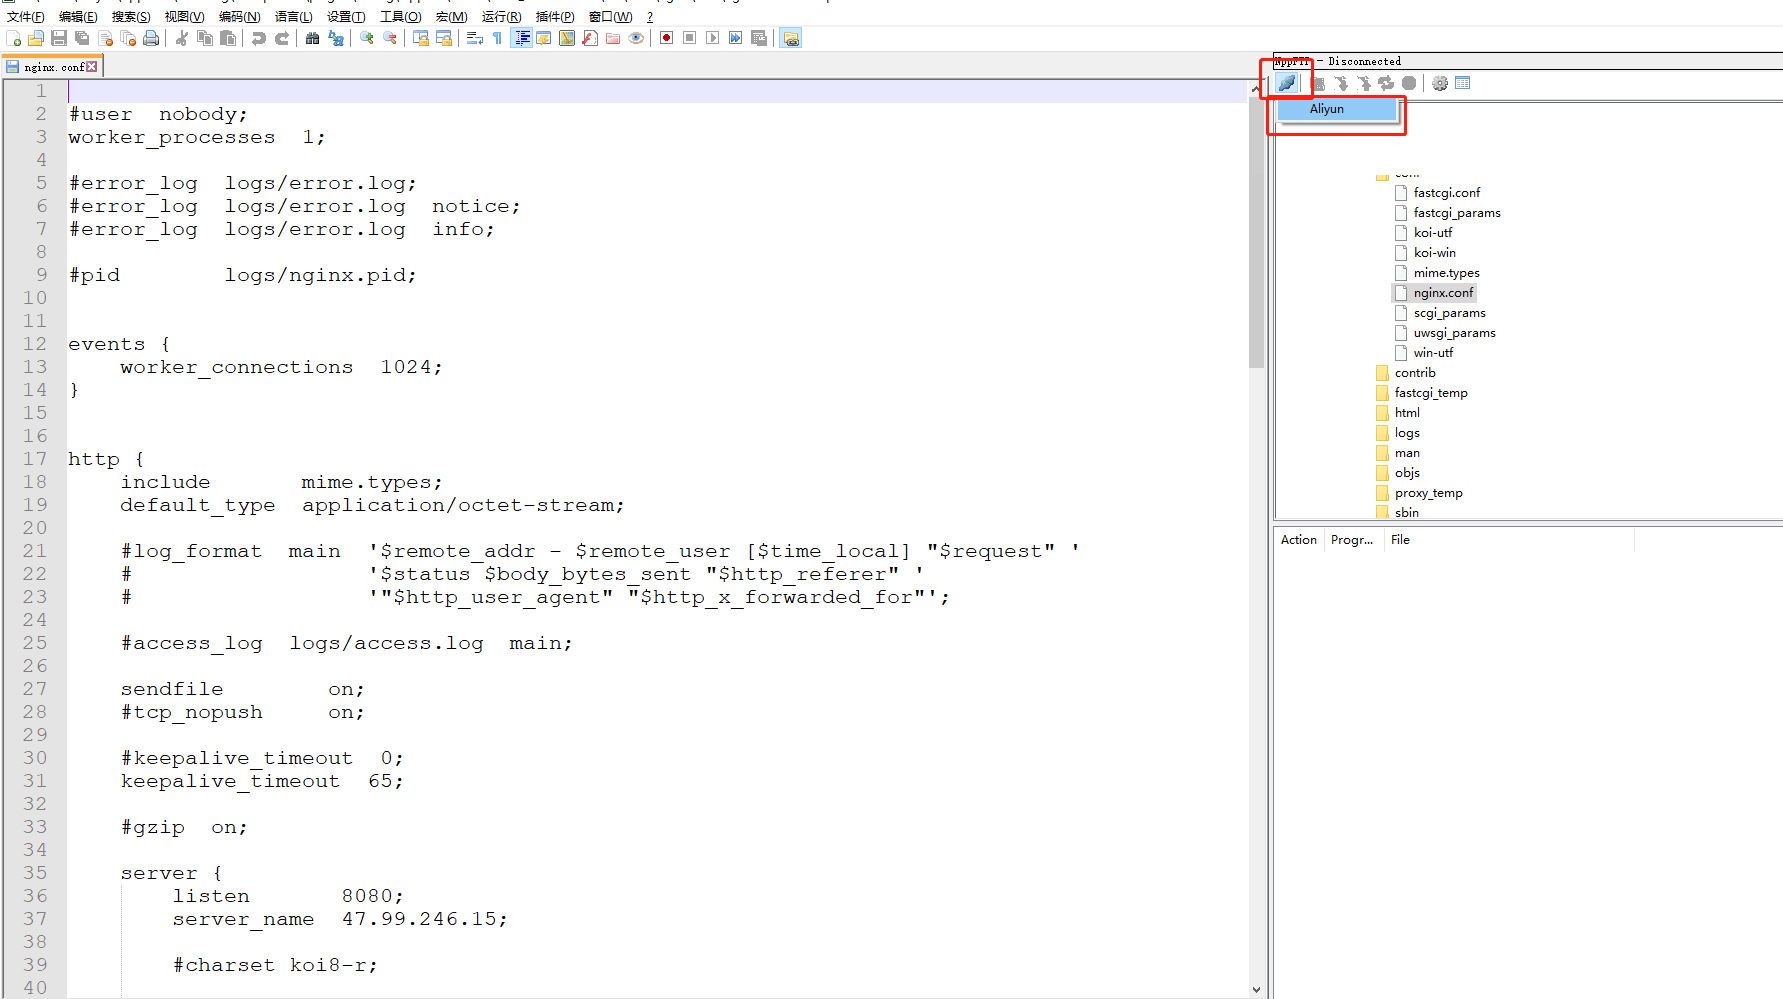Open the 设置(T) menu
Screen dimensions: 1783x999
pyautogui.click(x=346, y=16)
